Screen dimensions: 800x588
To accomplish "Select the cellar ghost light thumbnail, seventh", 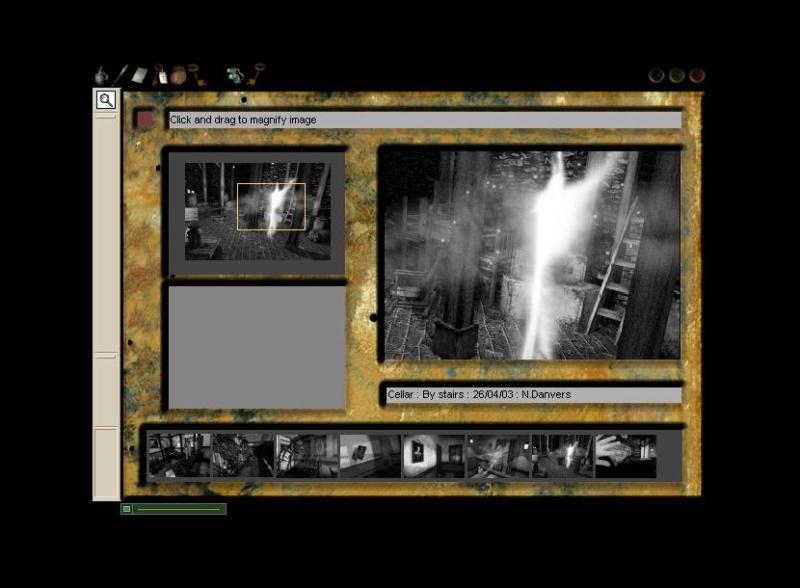I will (x=562, y=455).
